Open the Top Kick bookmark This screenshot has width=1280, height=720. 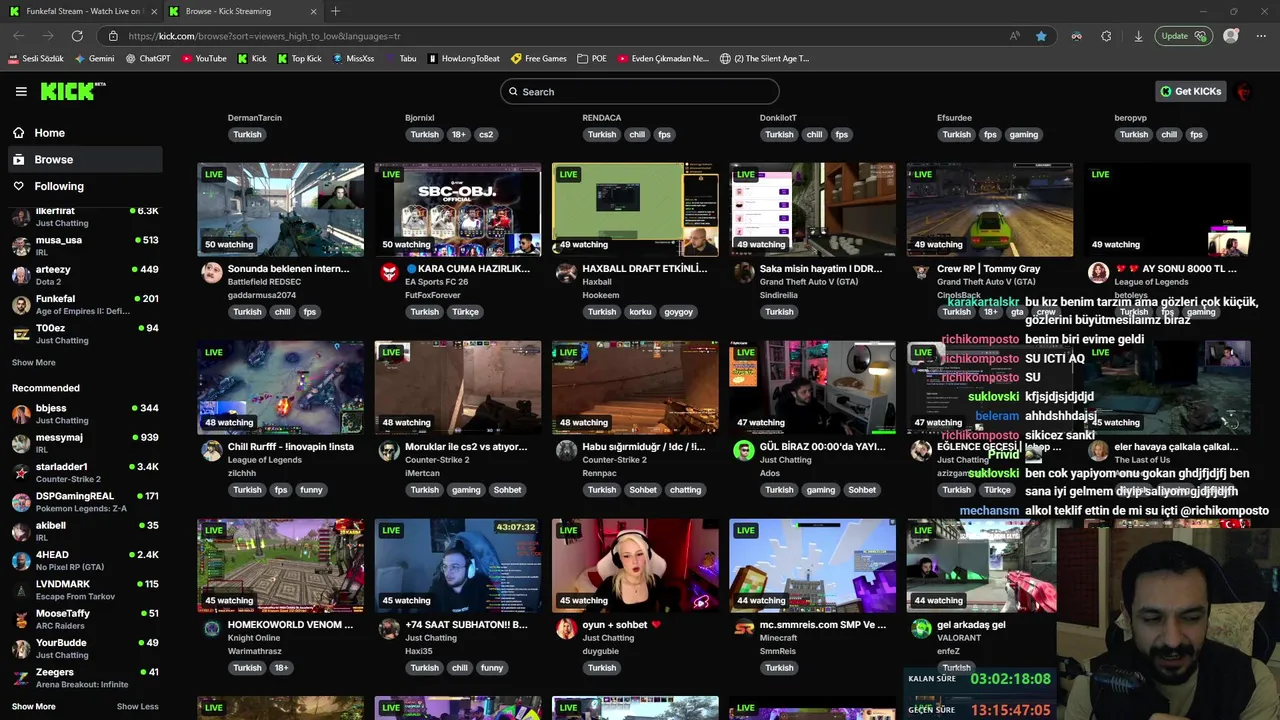[x=299, y=59]
